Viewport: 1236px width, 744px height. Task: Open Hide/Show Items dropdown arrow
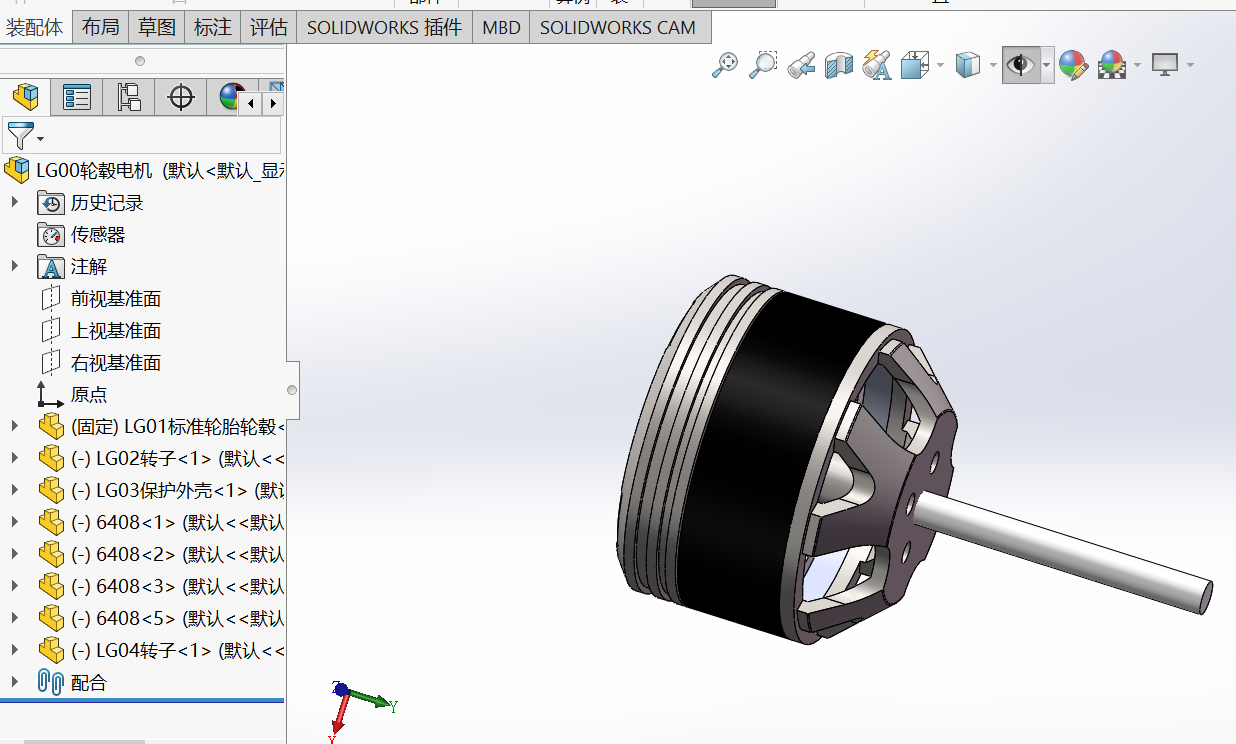coord(1046,66)
